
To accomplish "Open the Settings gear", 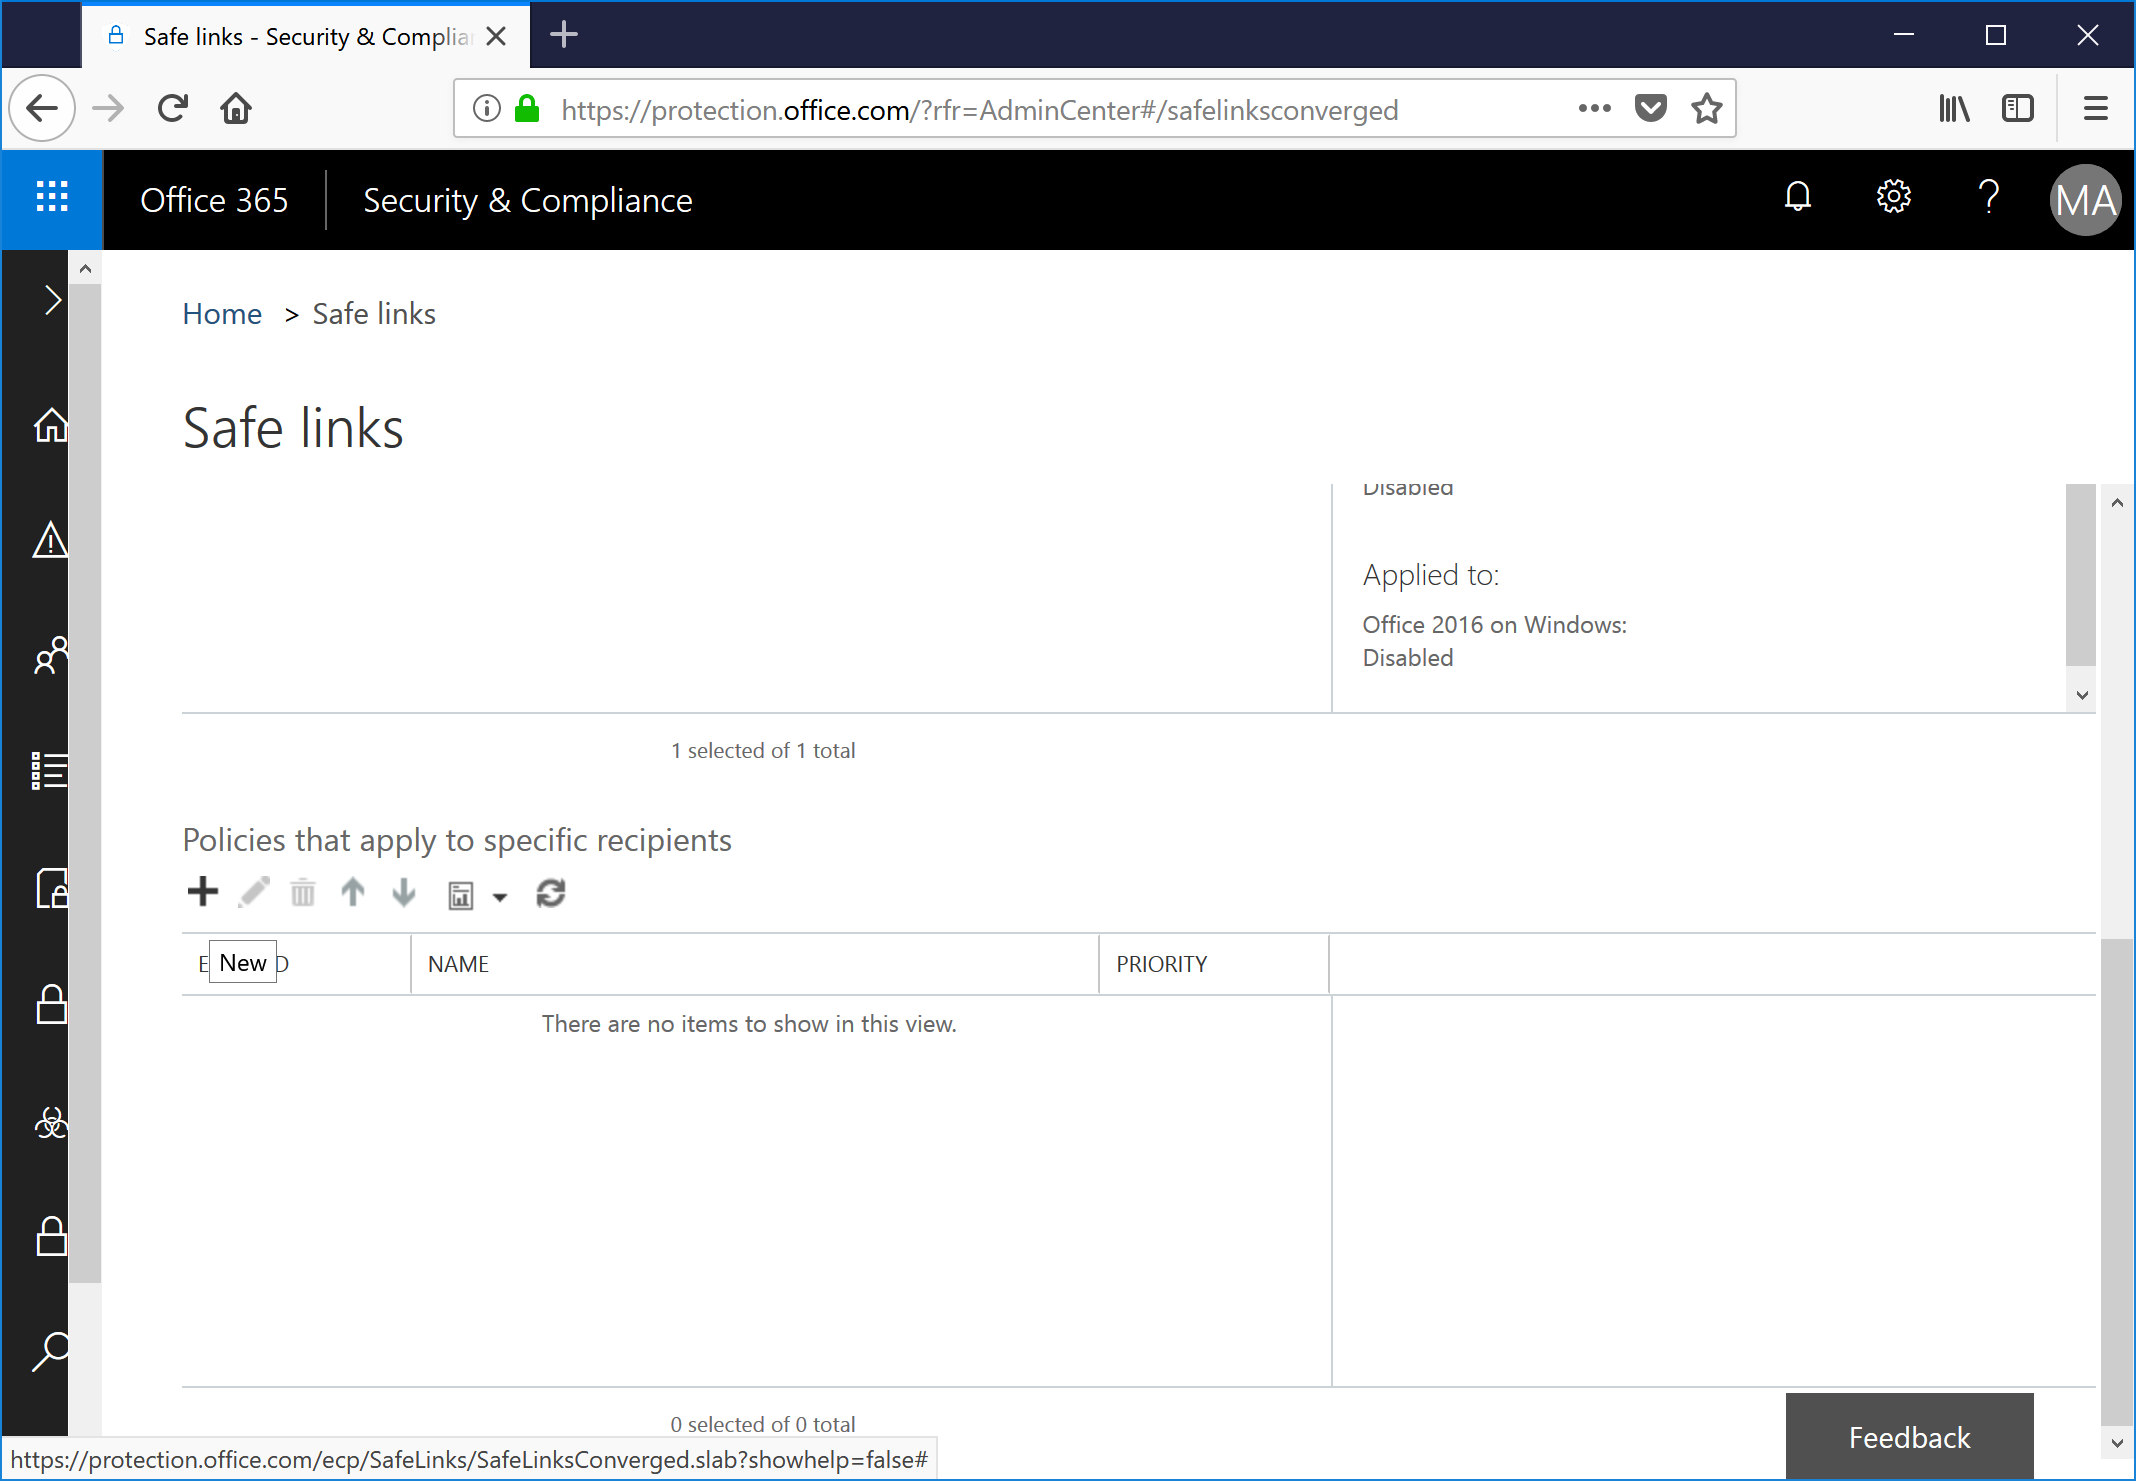I will point(1893,197).
